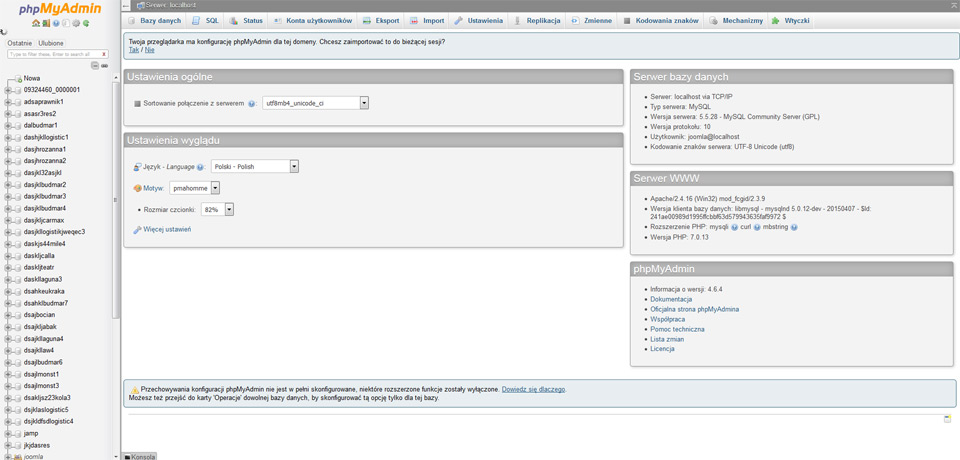Image resolution: width=960 pixels, height=460 pixels.
Task: Click the warning triangle icon in bottom notice
Action: click(x=135, y=390)
